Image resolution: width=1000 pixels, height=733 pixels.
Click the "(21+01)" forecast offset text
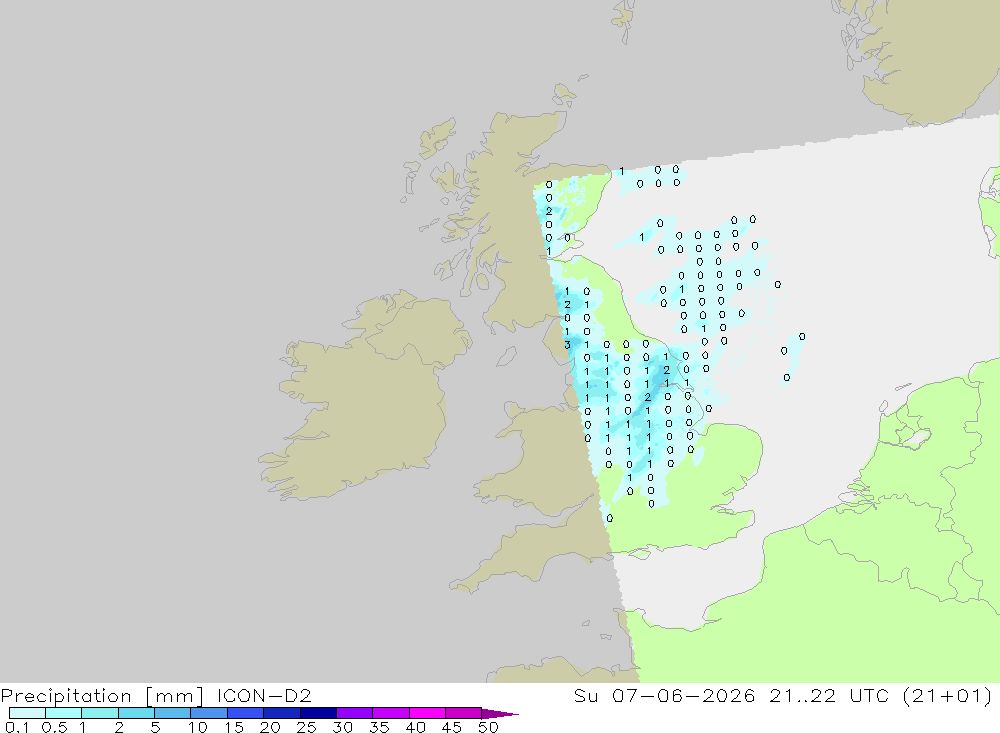(x=948, y=695)
